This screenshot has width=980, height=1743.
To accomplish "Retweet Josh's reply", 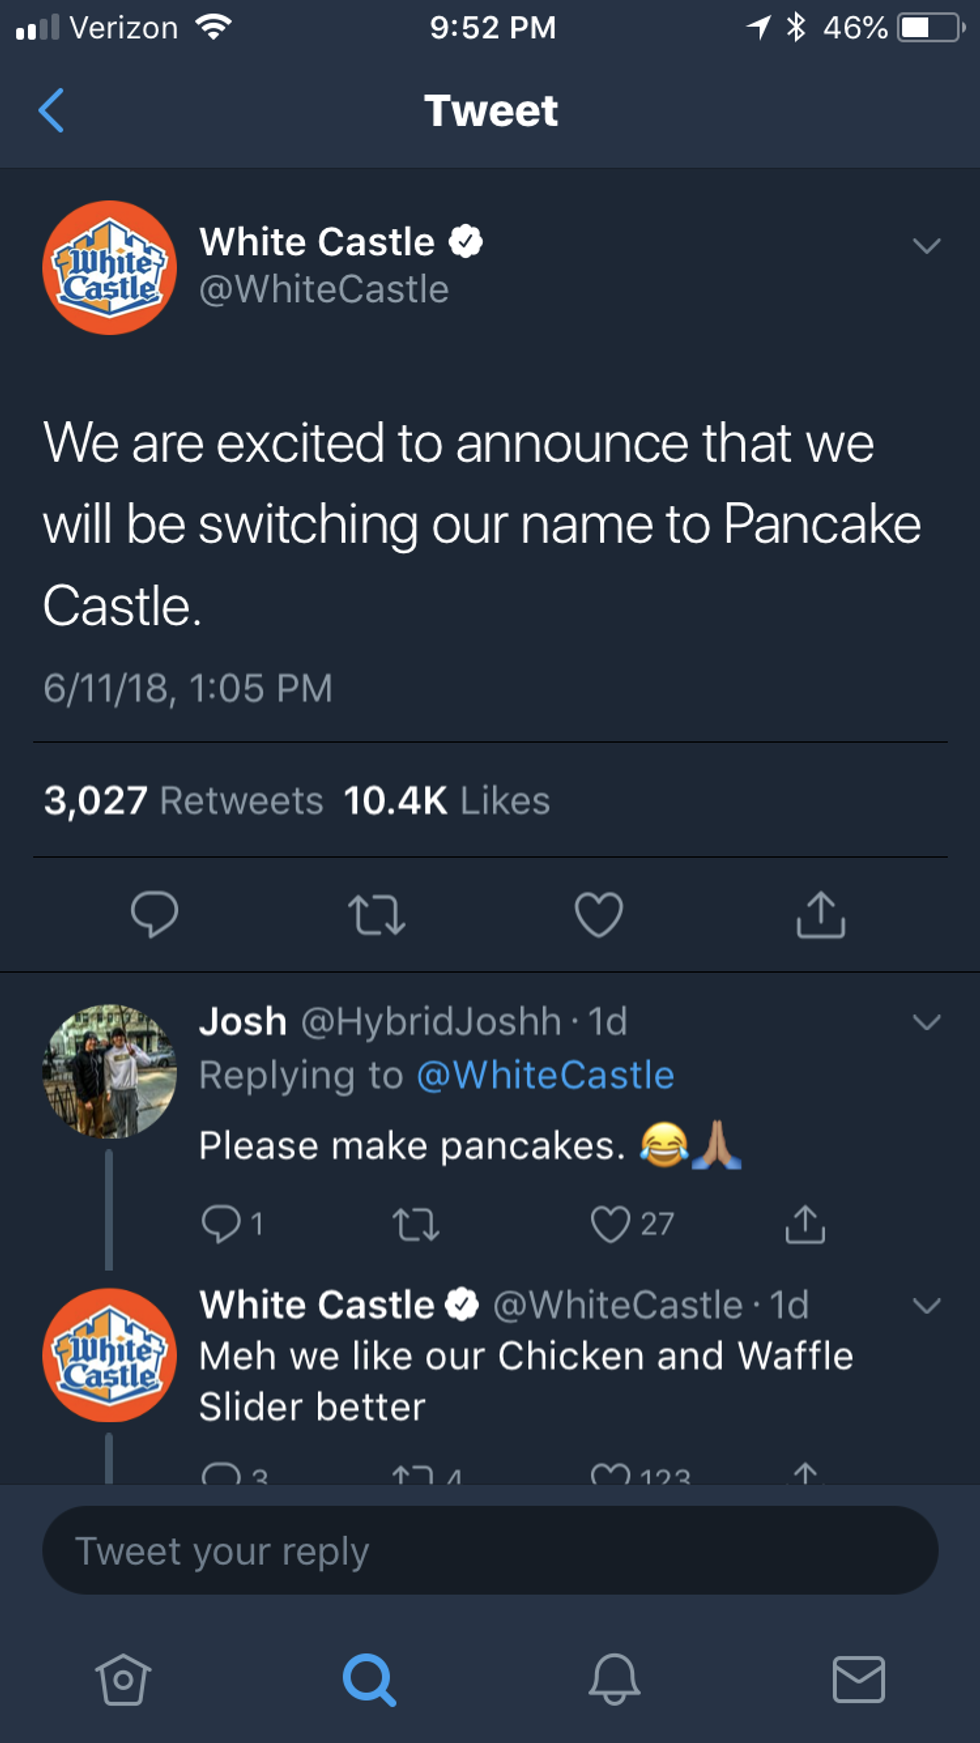I will click(416, 1224).
